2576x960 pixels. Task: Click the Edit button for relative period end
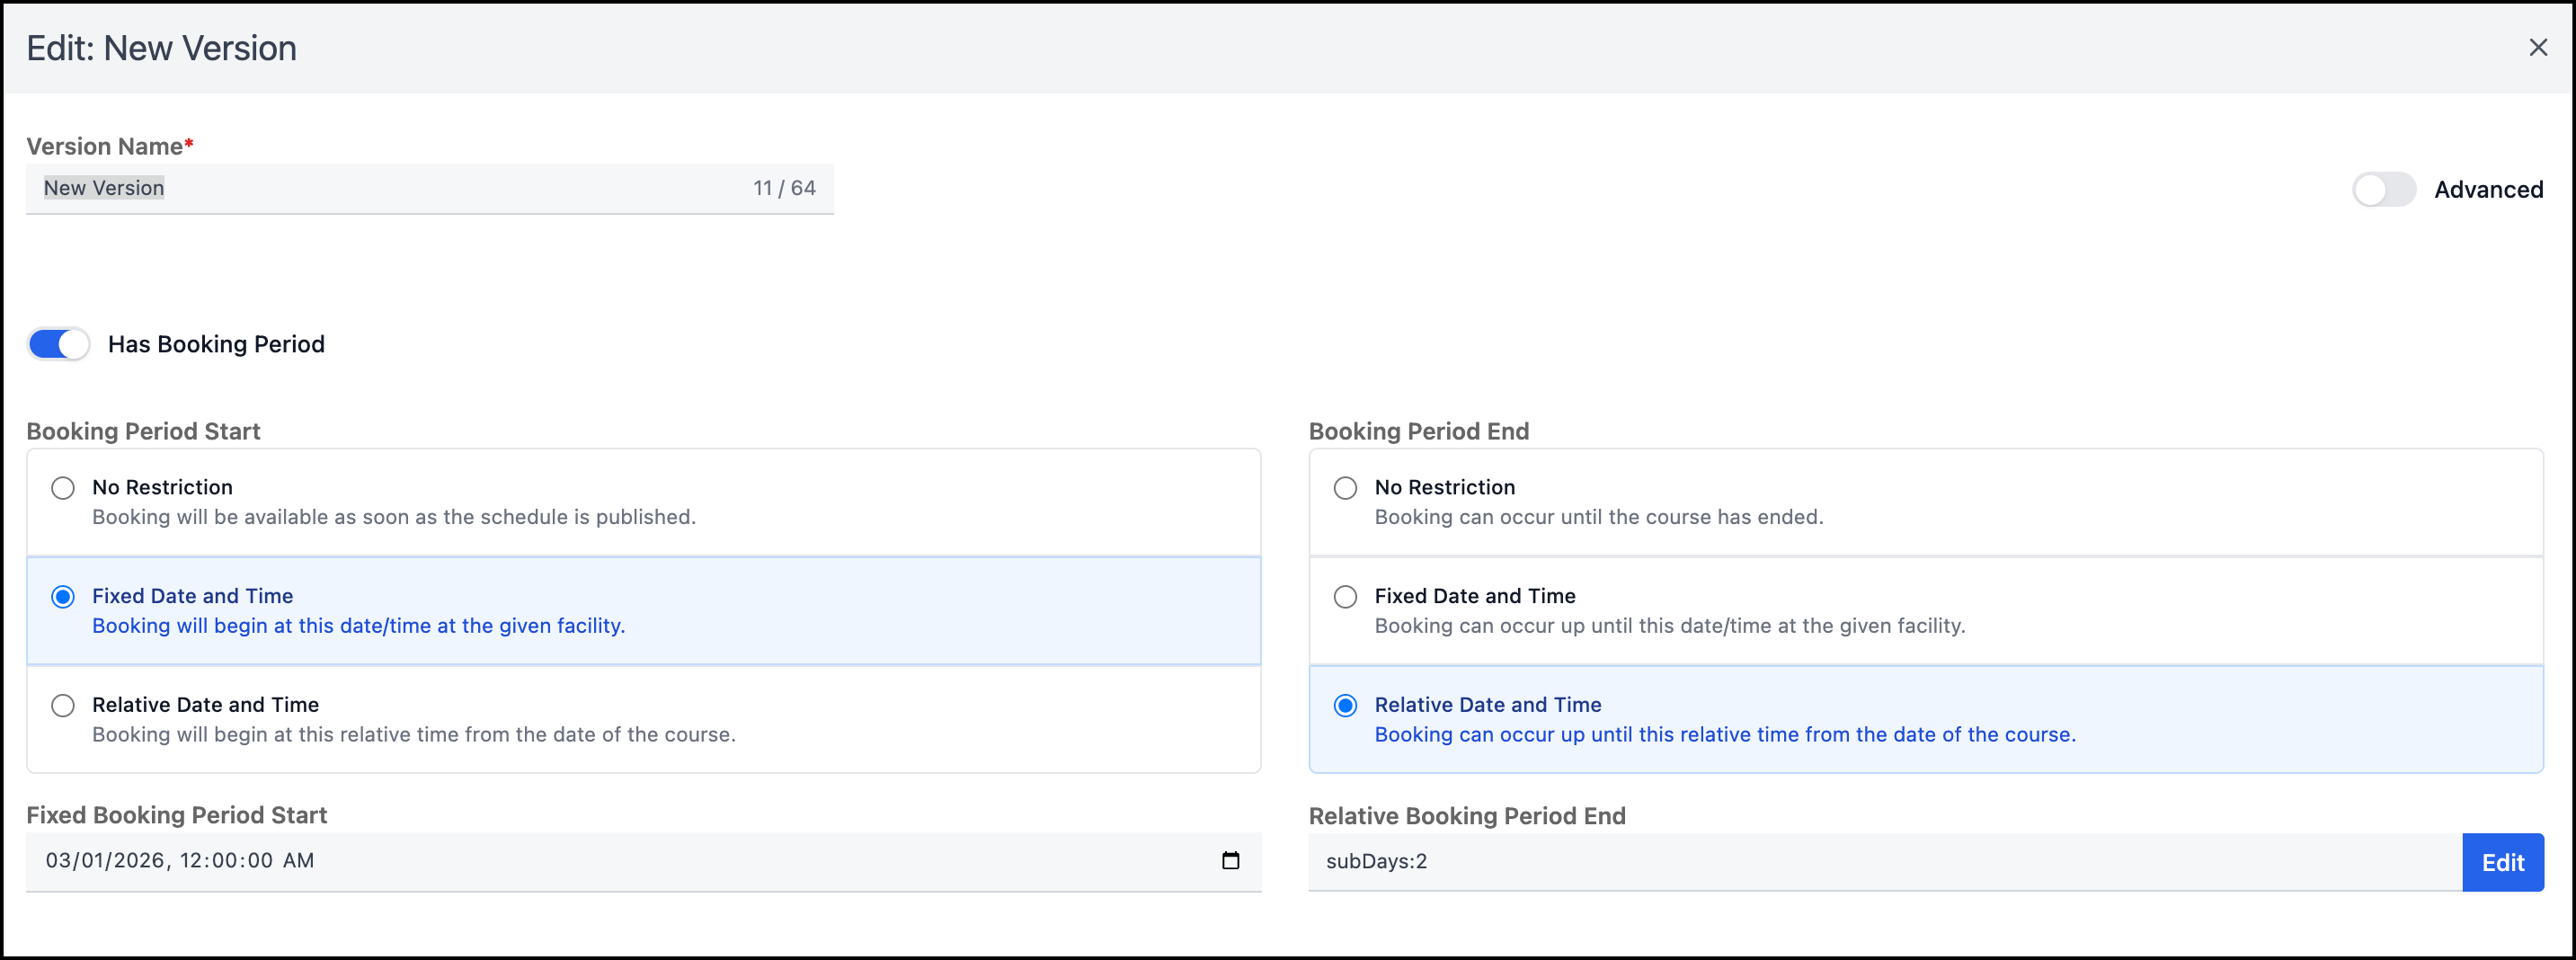coord(2502,862)
